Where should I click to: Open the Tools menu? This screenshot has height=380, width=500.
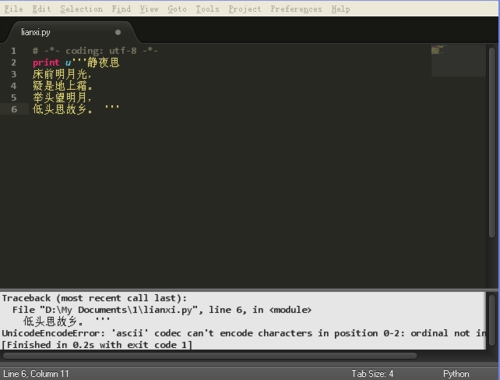click(x=207, y=9)
